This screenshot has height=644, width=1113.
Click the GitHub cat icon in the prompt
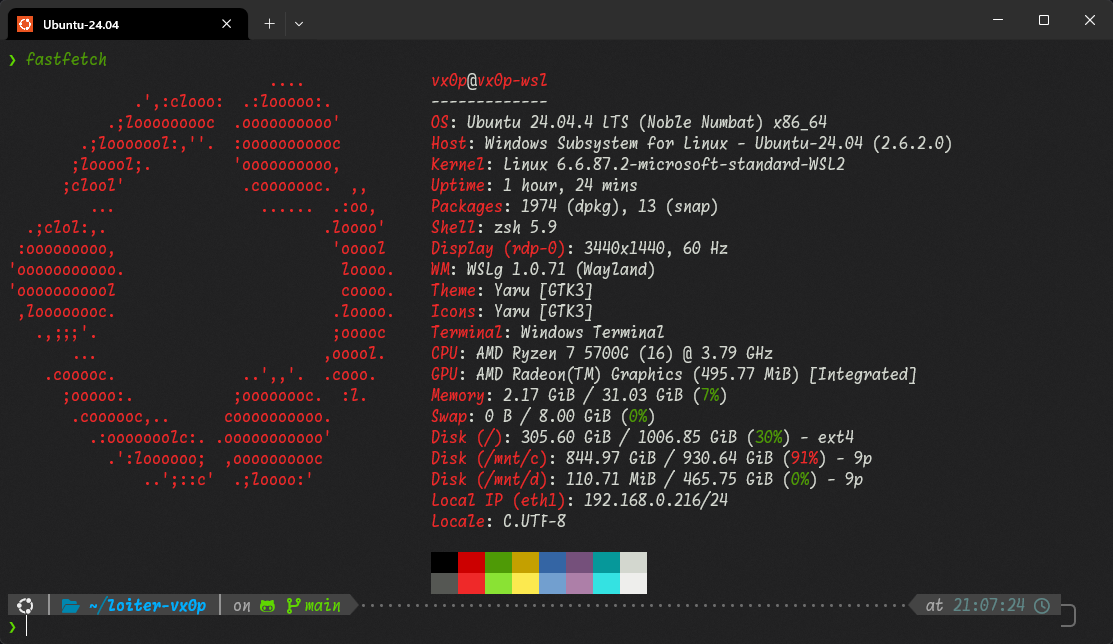pyautogui.click(x=268, y=606)
